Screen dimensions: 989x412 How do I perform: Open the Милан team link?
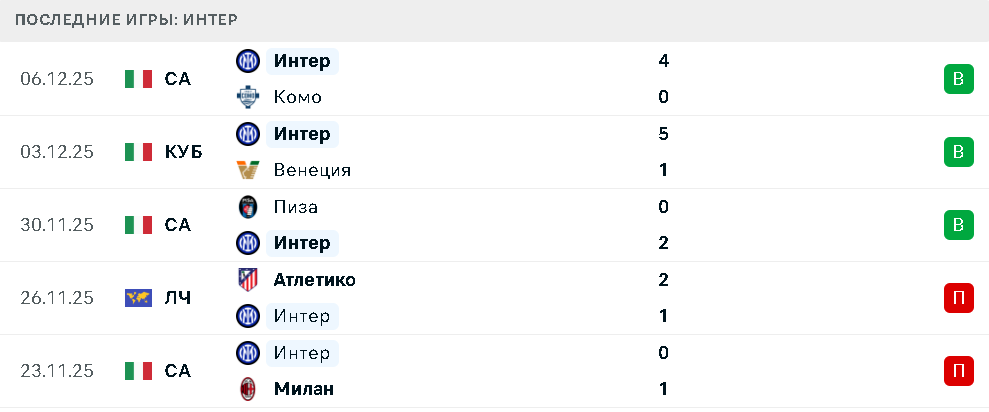(303, 389)
